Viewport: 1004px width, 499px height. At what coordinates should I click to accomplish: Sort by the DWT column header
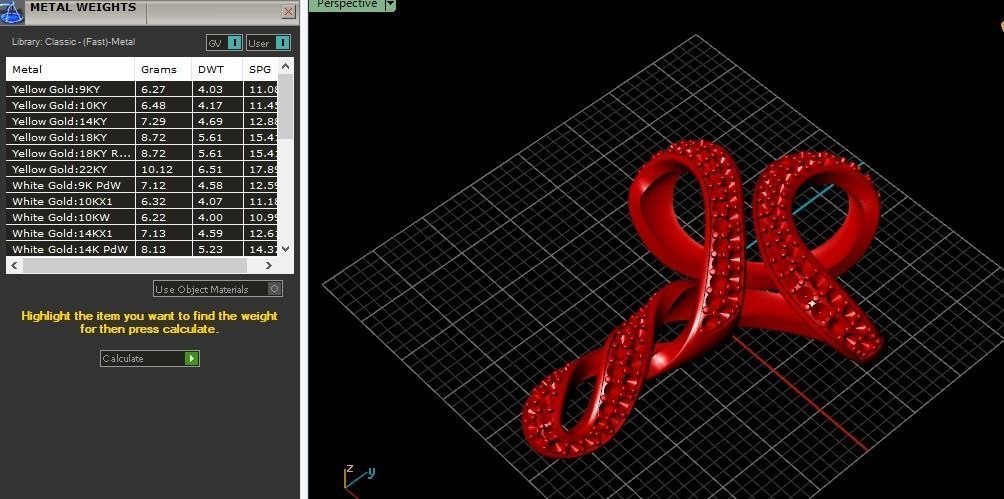pyautogui.click(x=217, y=69)
